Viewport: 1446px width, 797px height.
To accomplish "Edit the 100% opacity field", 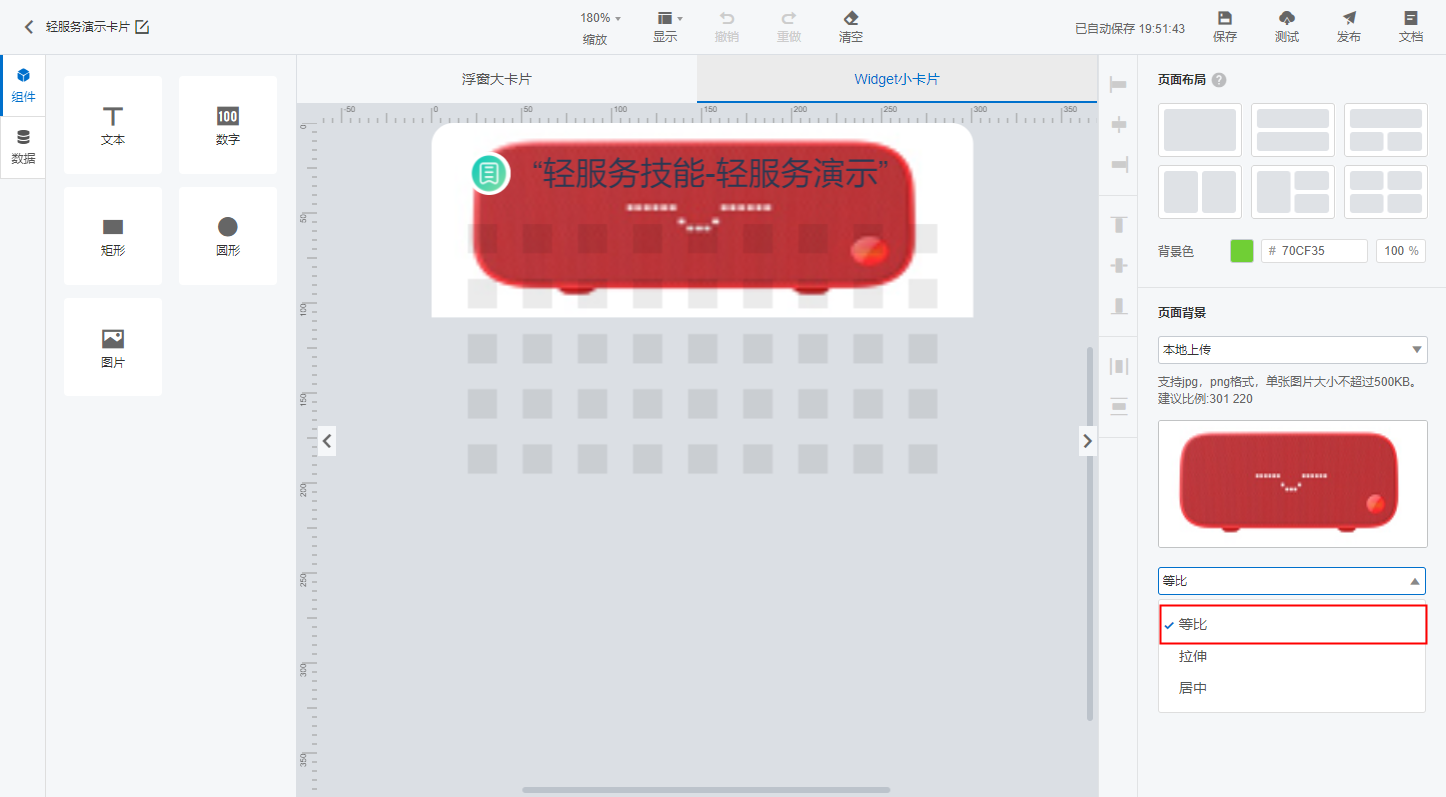I will click(x=1401, y=251).
